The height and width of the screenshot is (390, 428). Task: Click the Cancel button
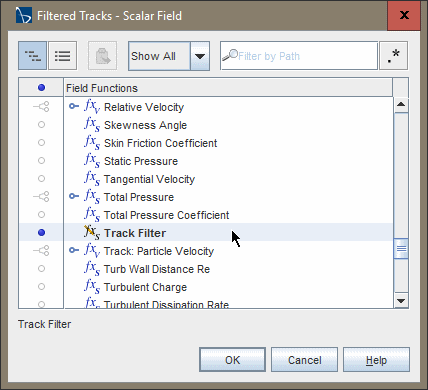[x=304, y=360]
